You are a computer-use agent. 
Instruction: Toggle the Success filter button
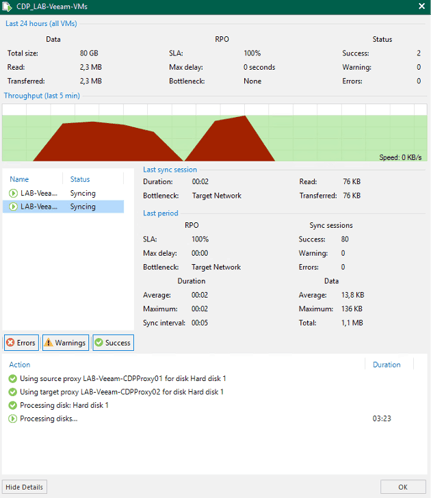pos(113,342)
